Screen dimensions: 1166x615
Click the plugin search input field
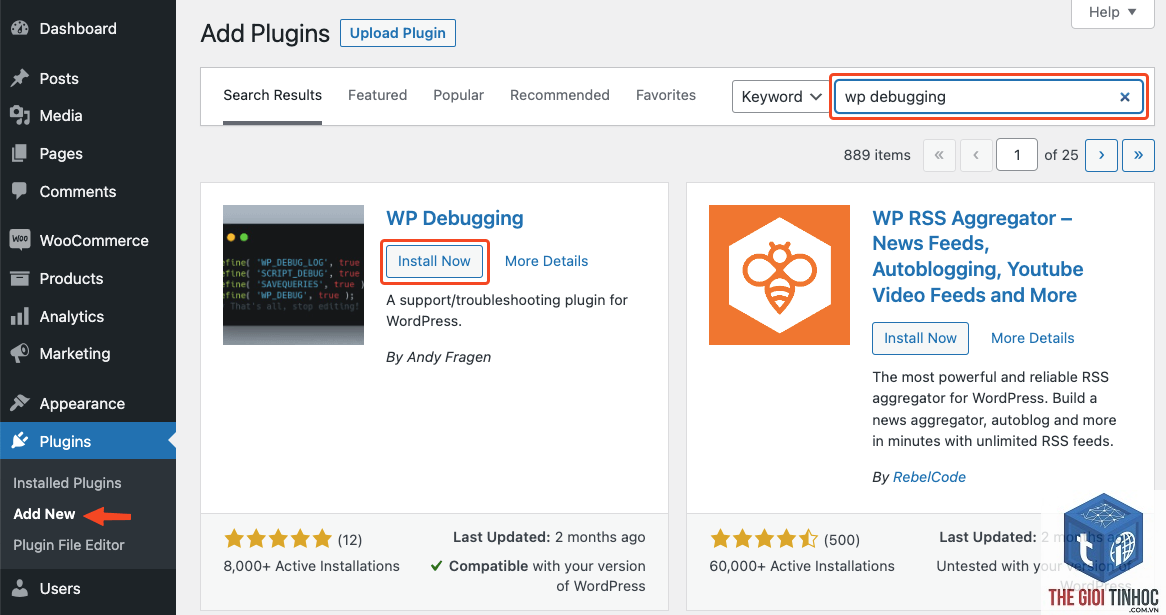[x=988, y=97]
